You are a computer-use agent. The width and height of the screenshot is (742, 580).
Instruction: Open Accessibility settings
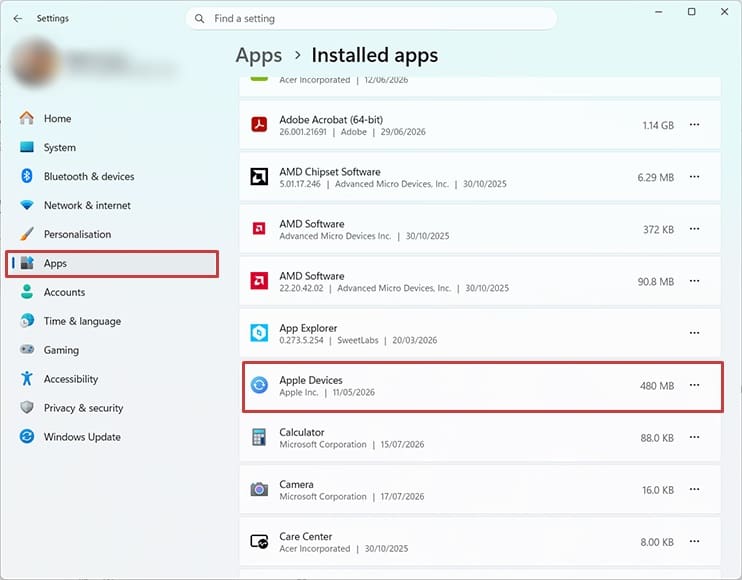pos(112,378)
